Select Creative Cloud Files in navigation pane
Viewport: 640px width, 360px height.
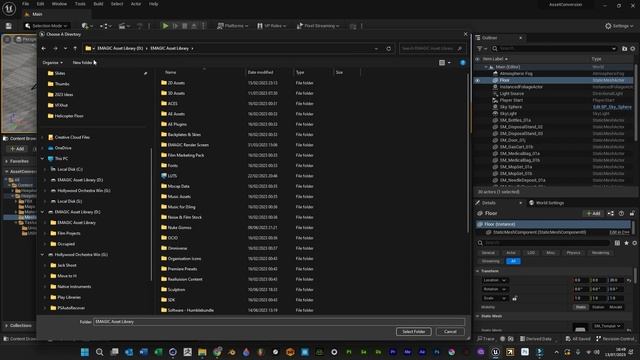click(72, 137)
